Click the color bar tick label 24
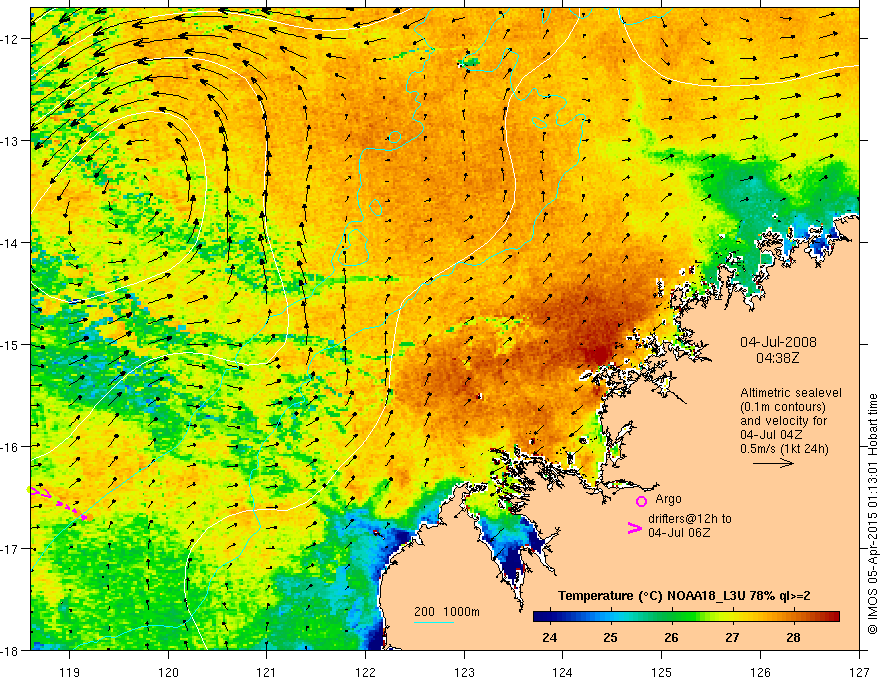880x680 pixels. [x=549, y=637]
